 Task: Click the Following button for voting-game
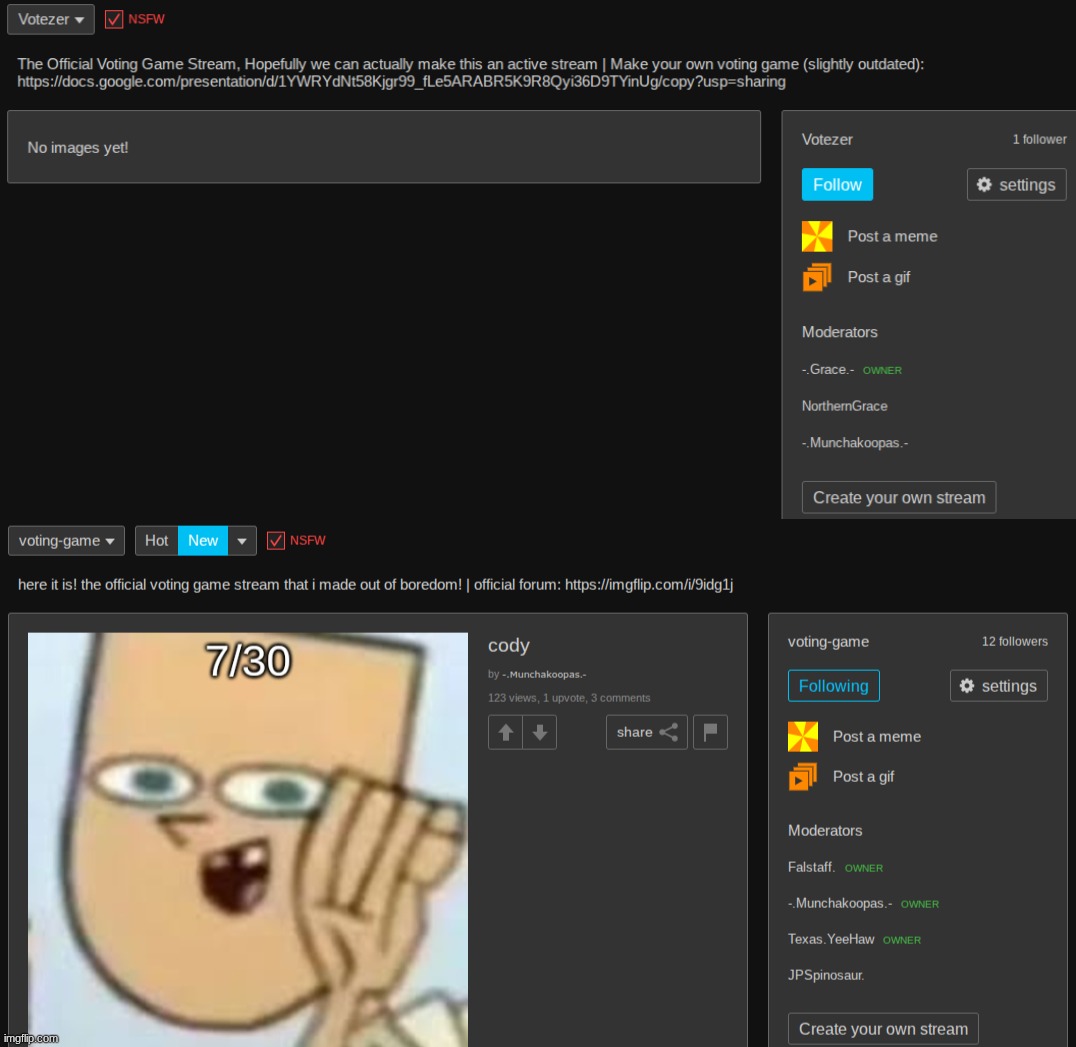point(833,686)
